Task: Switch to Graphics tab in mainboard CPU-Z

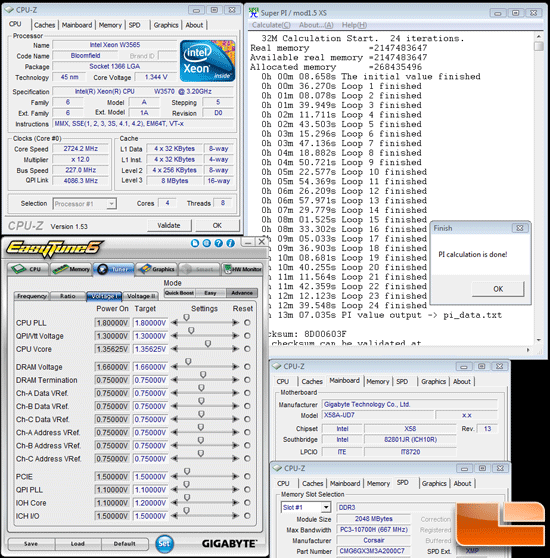Action: click(x=433, y=381)
